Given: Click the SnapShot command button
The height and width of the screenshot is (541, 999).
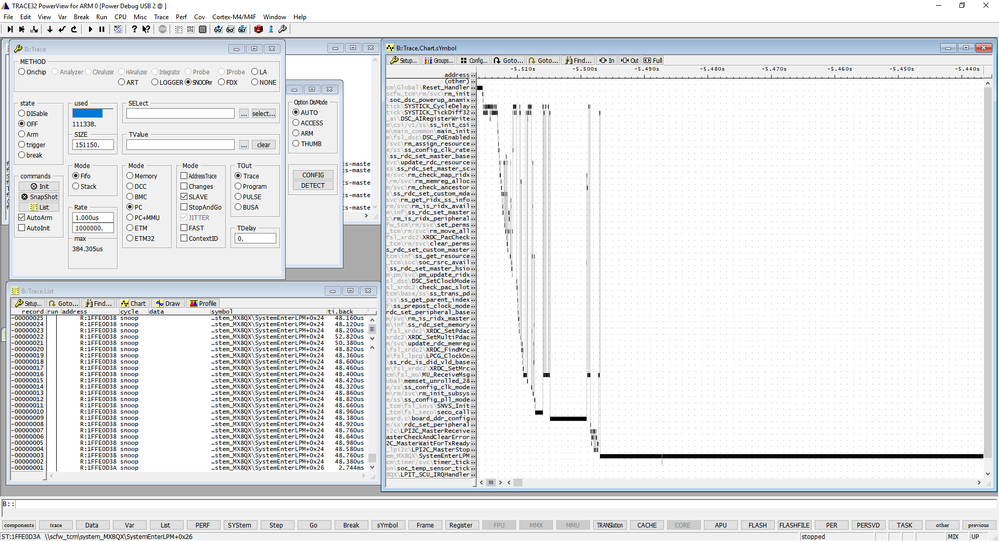Looking at the screenshot, I should coord(40,197).
